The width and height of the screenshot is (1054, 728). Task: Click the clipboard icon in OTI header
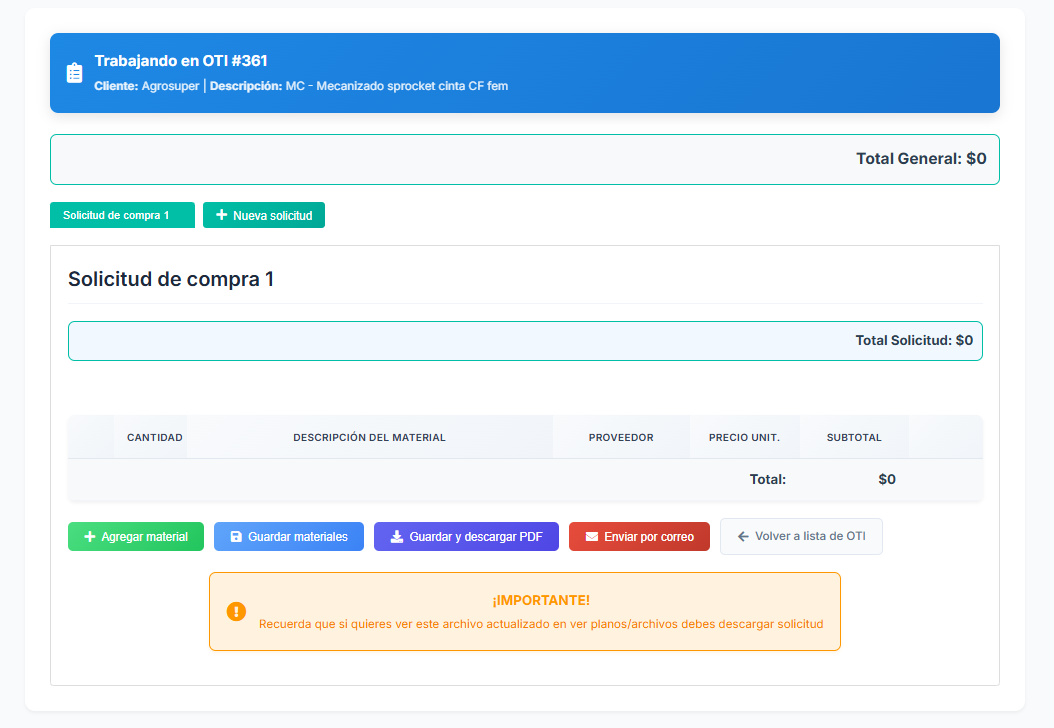tap(74, 73)
